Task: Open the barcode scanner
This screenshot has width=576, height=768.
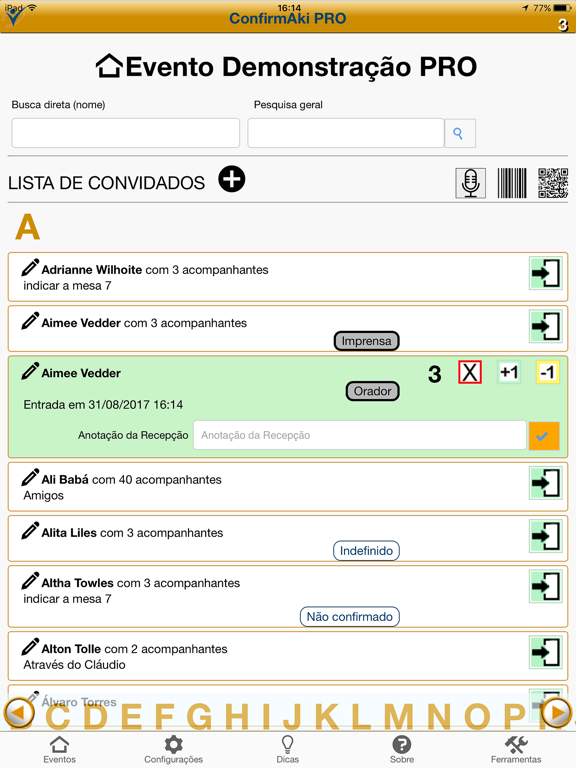Action: 512,183
